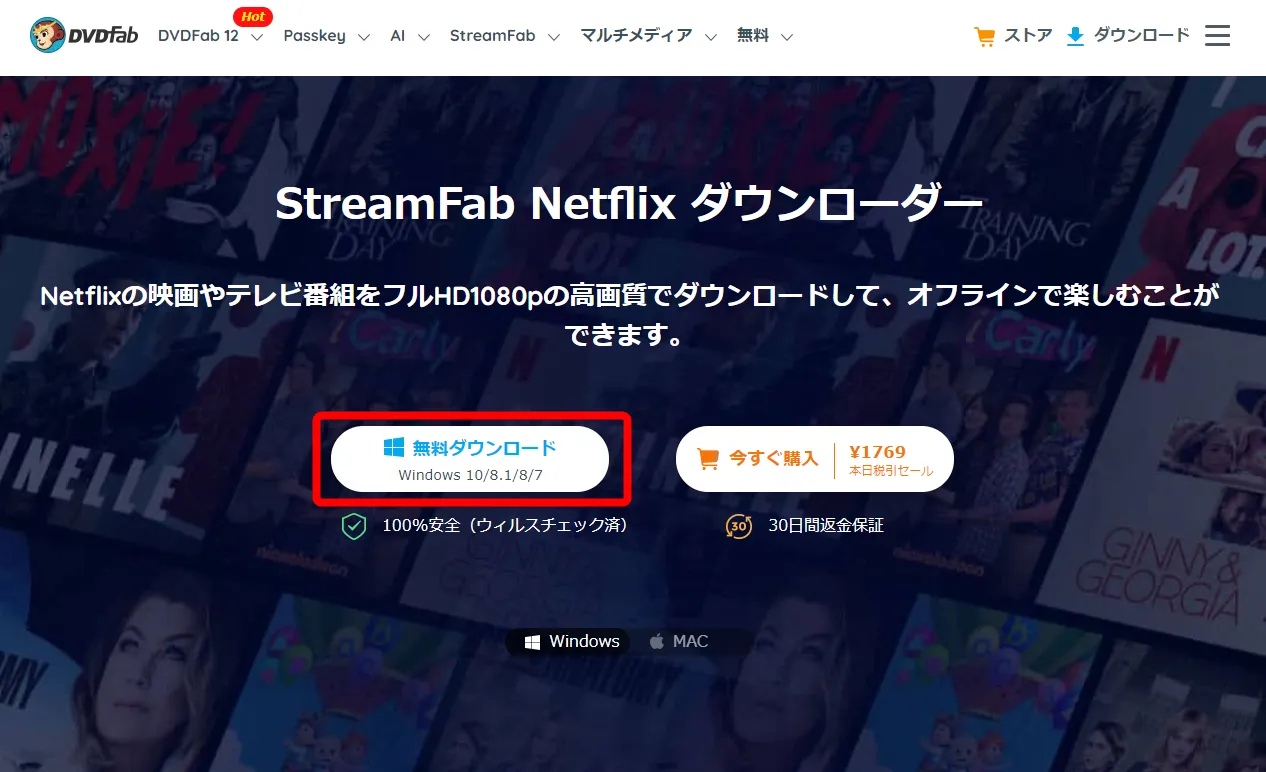Click the DVDFab monkey logo

(x=84, y=36)
